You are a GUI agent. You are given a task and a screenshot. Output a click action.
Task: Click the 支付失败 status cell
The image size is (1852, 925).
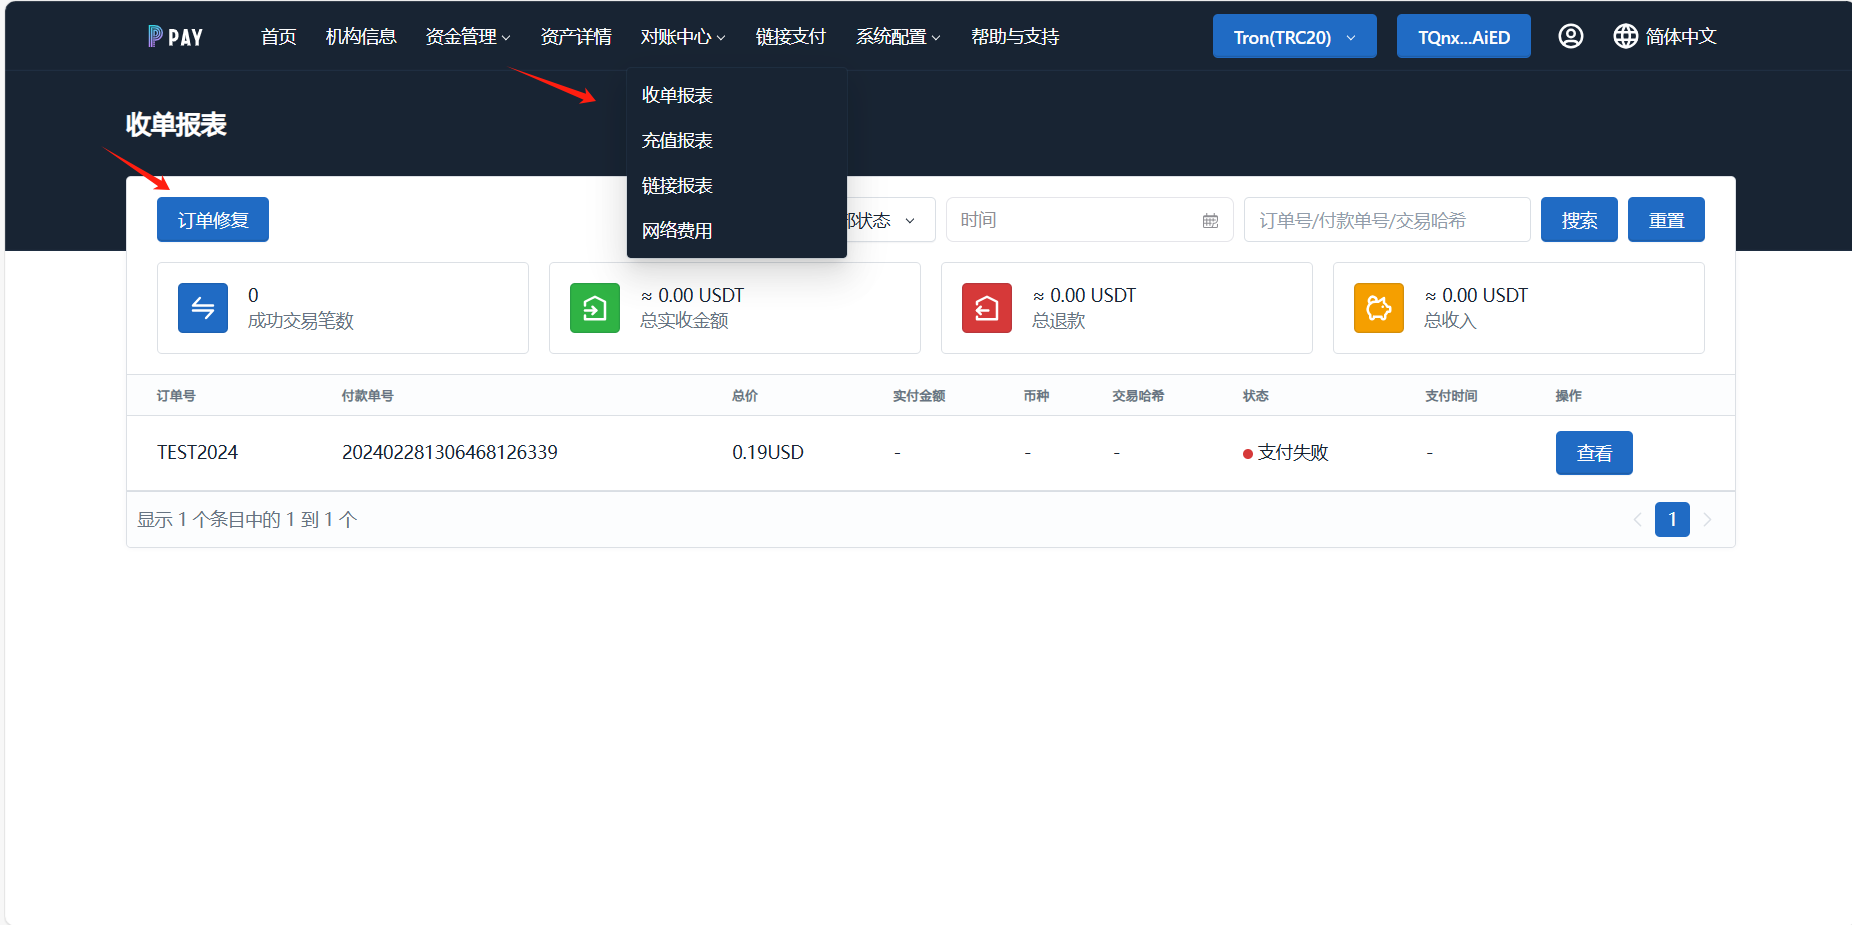(x=1286, y=453)
